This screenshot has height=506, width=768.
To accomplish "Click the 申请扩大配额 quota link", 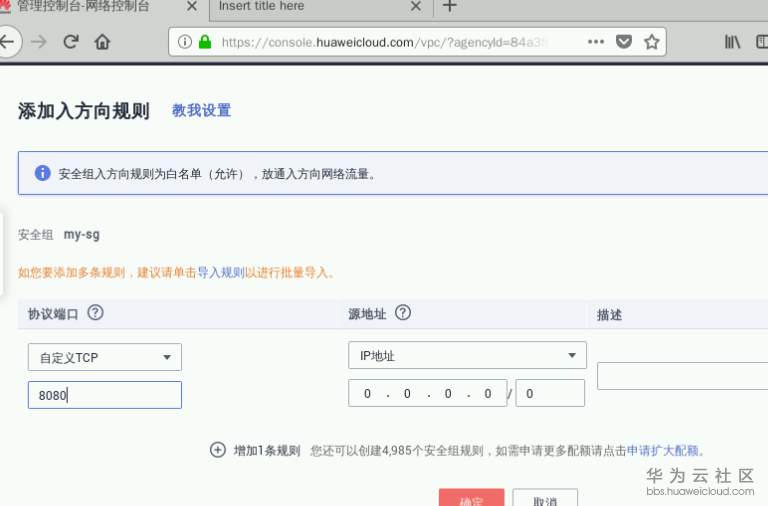I will [663, 450].
